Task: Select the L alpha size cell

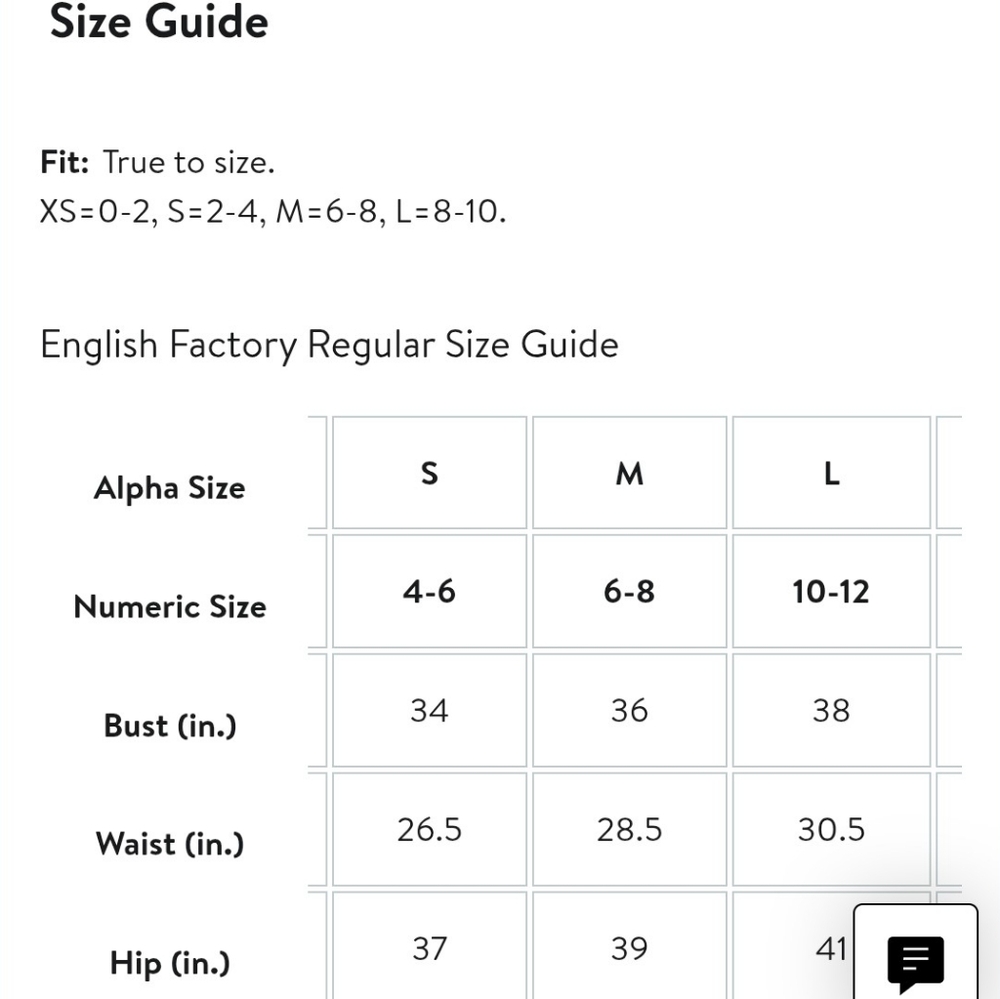Action: pos(831,473)
